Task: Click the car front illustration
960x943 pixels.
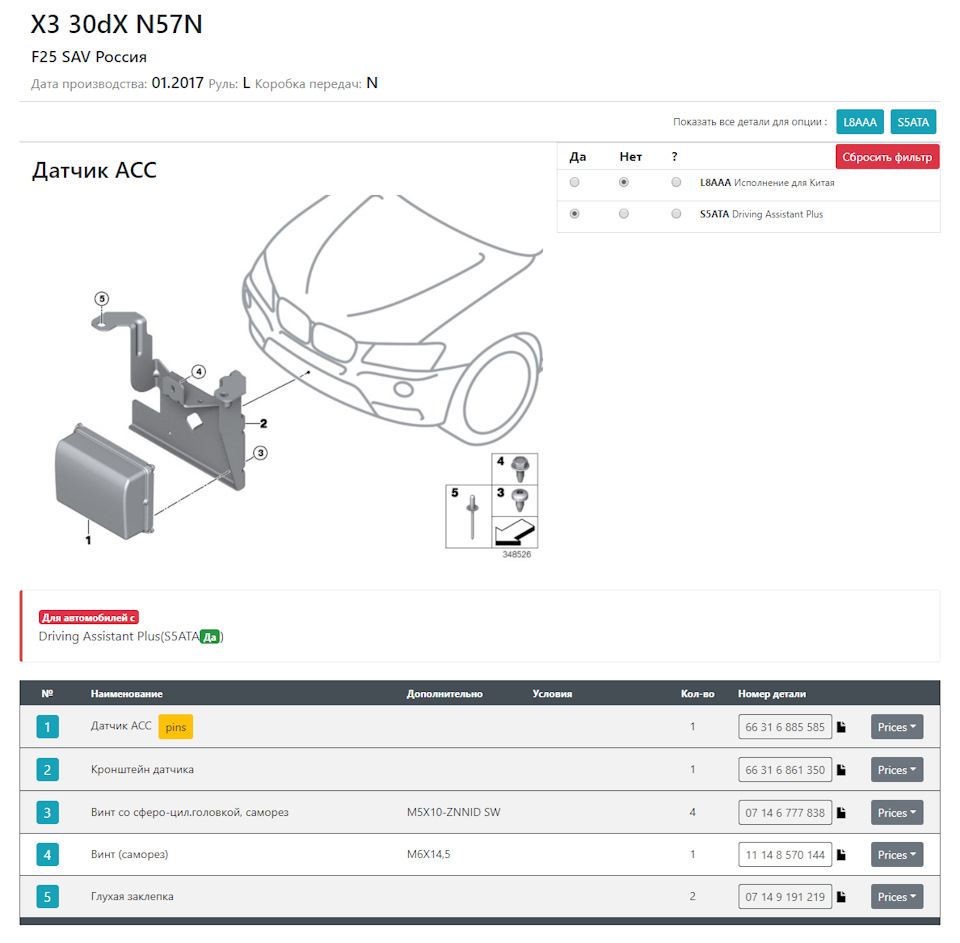Action: pos(392,318)
